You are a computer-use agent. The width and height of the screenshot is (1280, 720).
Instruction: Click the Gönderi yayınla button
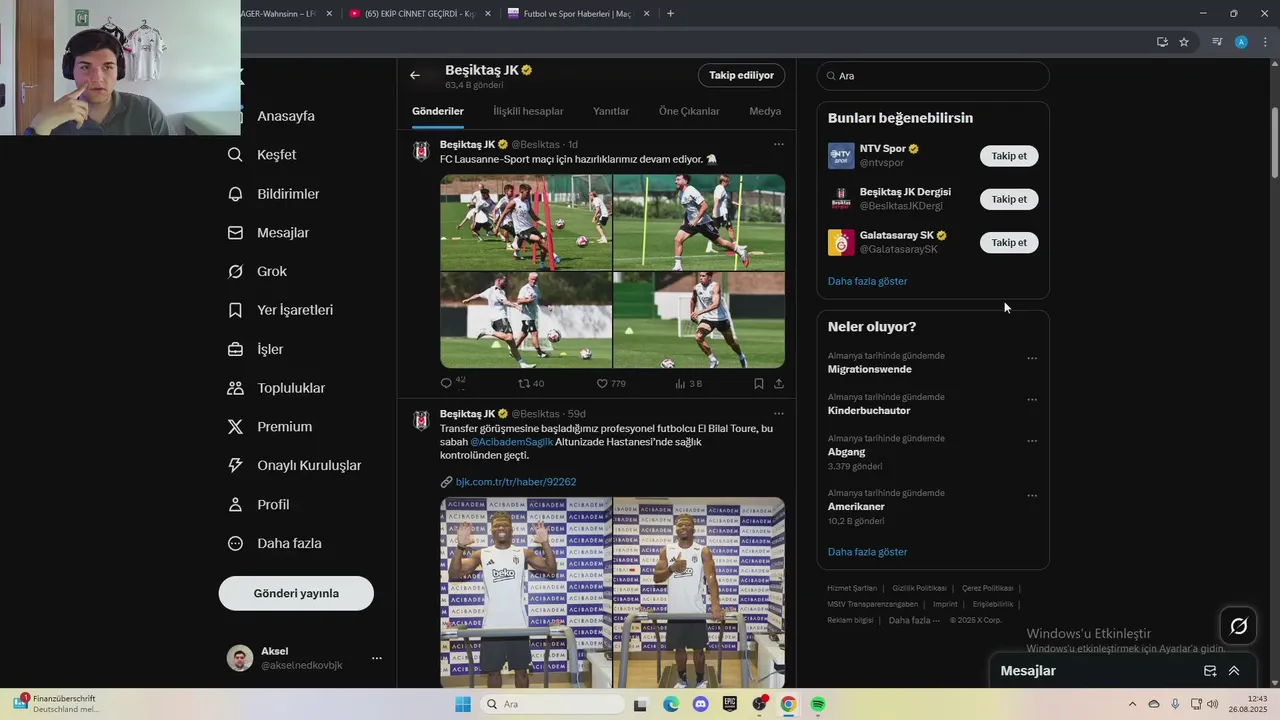tap(296, 593)
